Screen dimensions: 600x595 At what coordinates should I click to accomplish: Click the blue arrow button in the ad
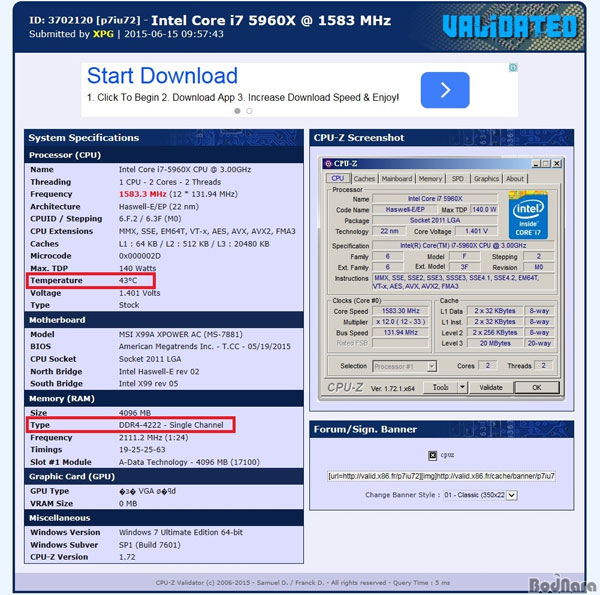(x=445, y=90)
